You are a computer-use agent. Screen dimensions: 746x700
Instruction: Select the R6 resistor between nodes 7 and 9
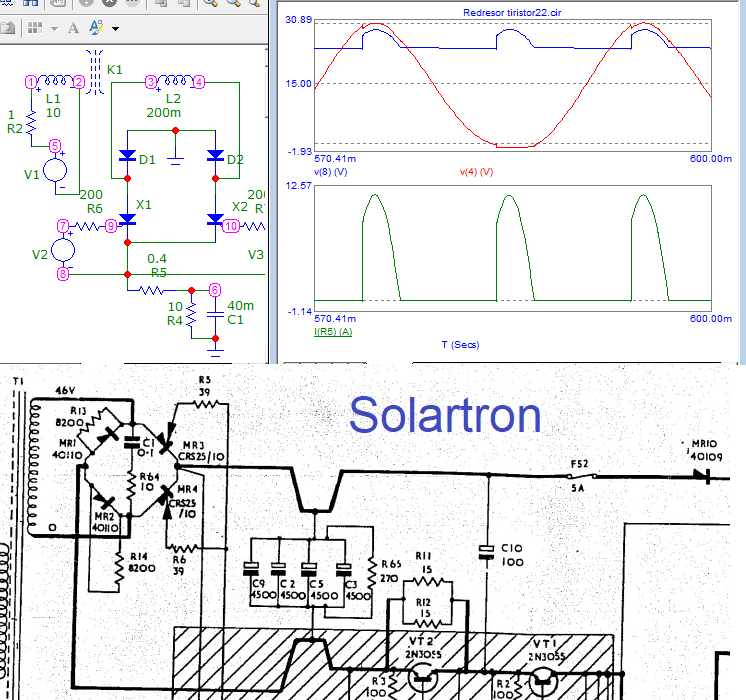87,227
